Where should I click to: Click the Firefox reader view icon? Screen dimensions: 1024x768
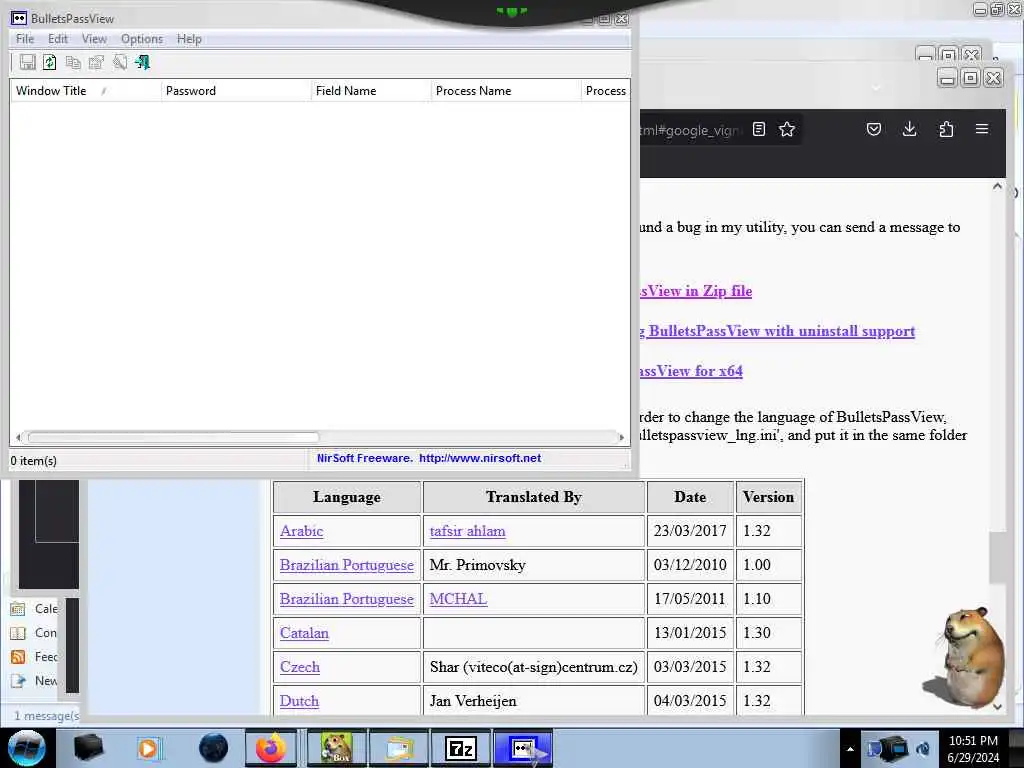[x=758, y=129]
